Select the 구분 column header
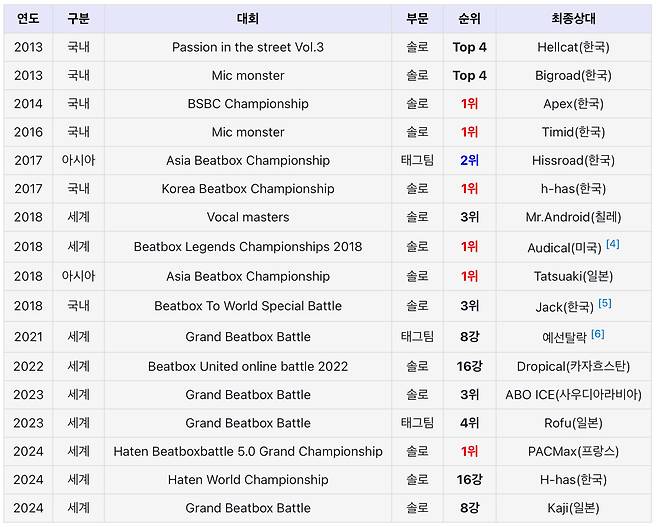This screenshot has width=658, height=527. [x=78, y=18]
